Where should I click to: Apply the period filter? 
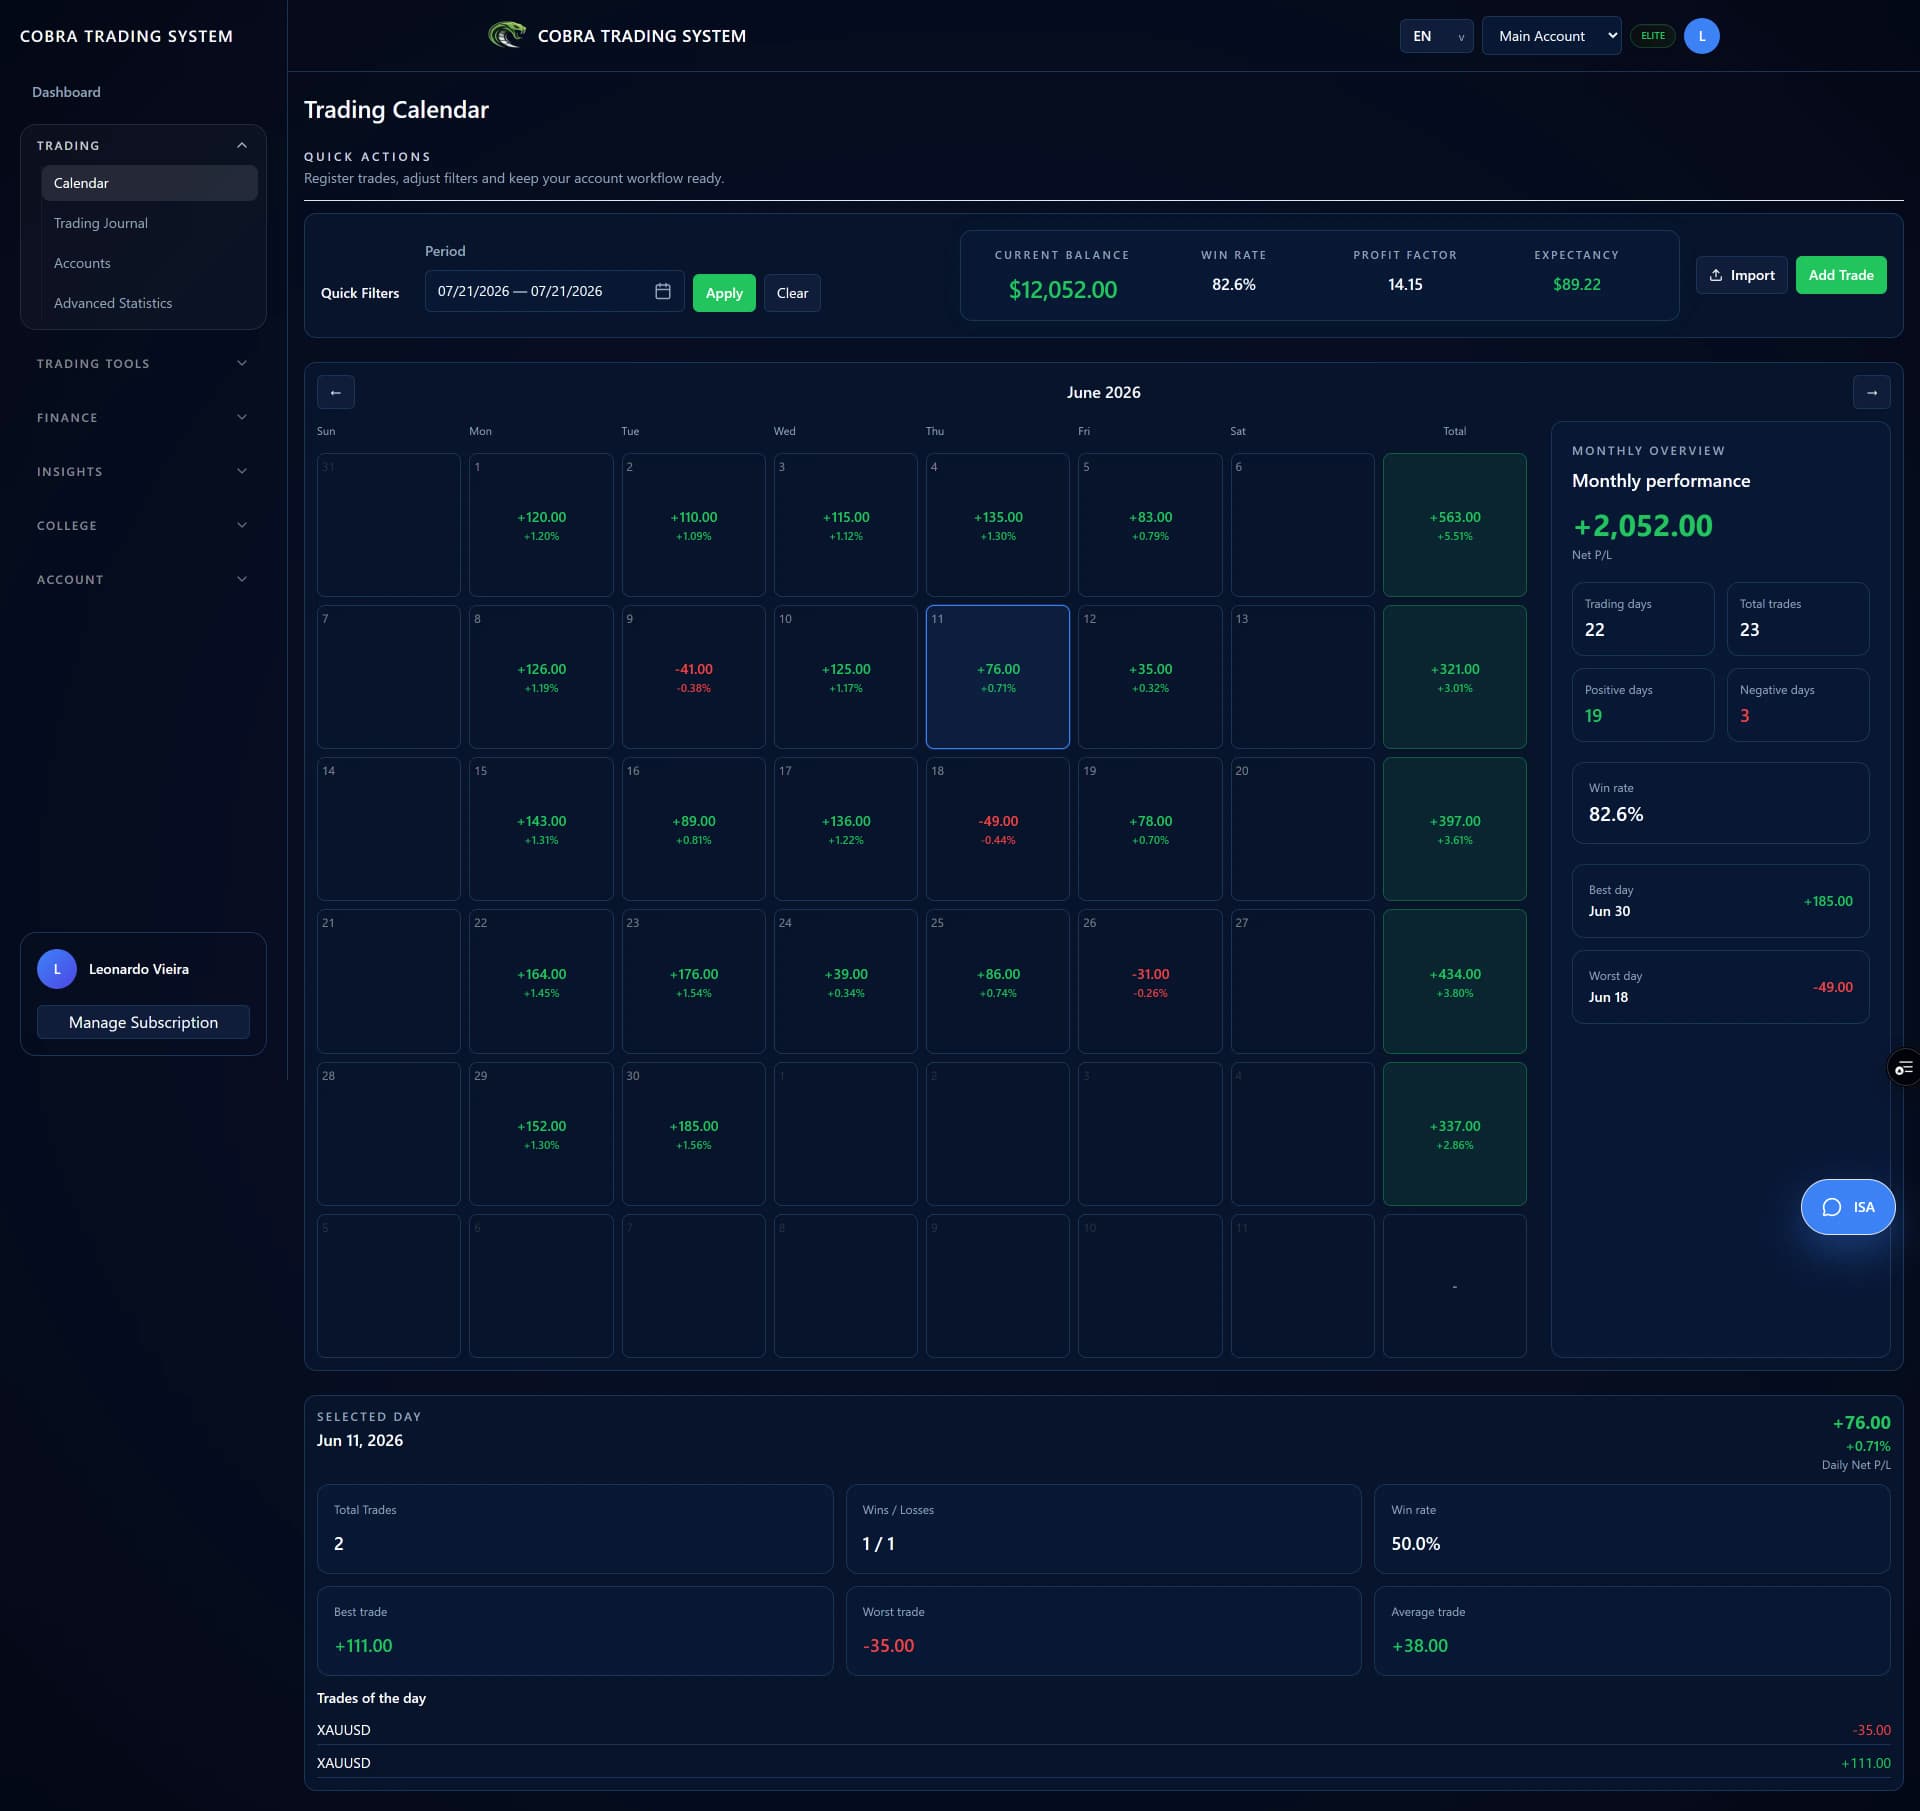pyautogui.click(x=724, y=293)
